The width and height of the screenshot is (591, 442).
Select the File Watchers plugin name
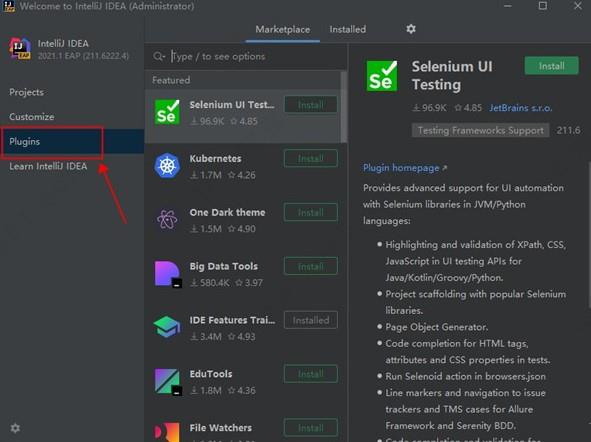(220, 428)
